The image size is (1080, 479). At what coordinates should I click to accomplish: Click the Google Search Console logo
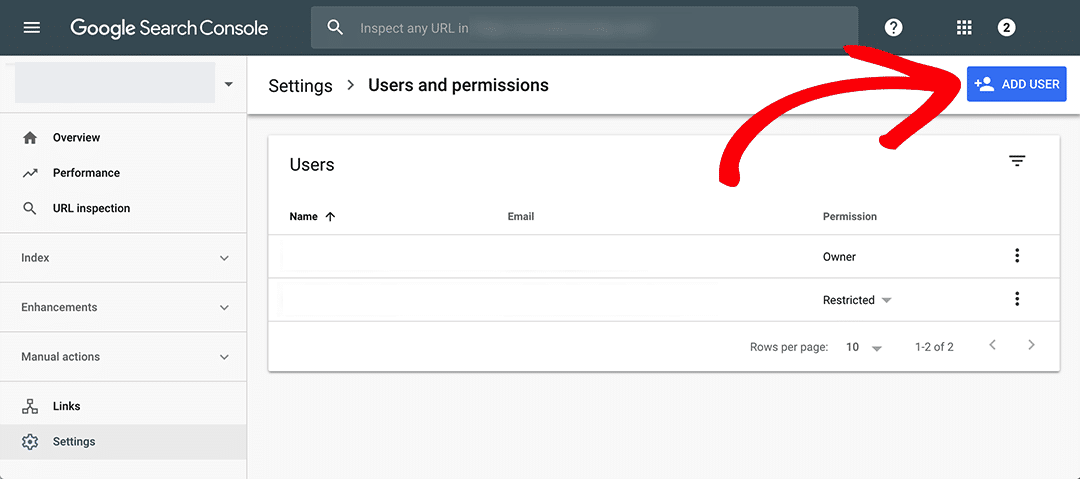pos(169,28)
